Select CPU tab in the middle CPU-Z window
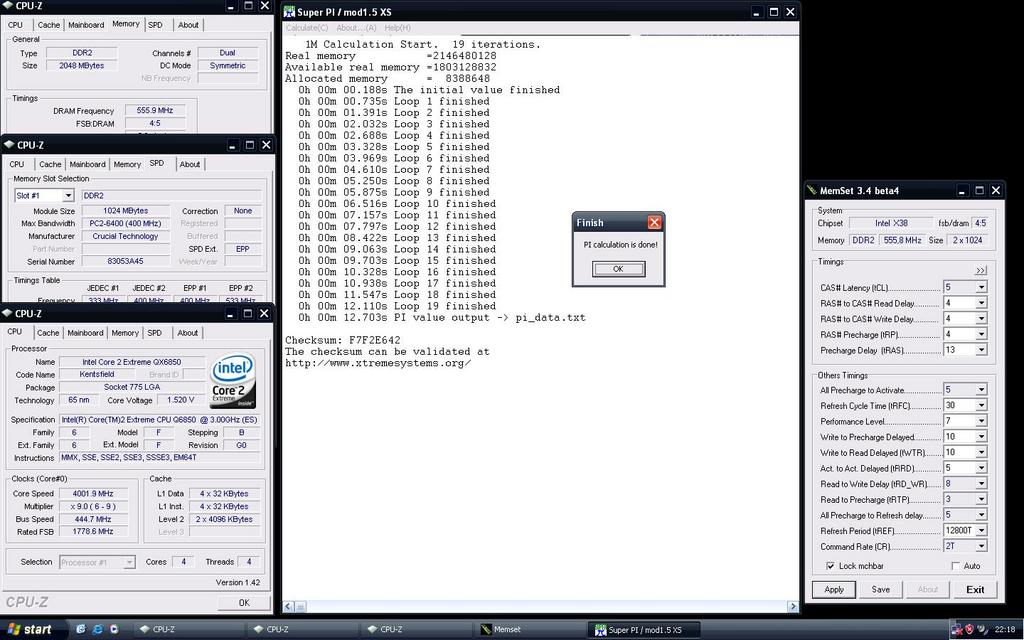Screen dimensions: 1024x640 coord(17,165)
